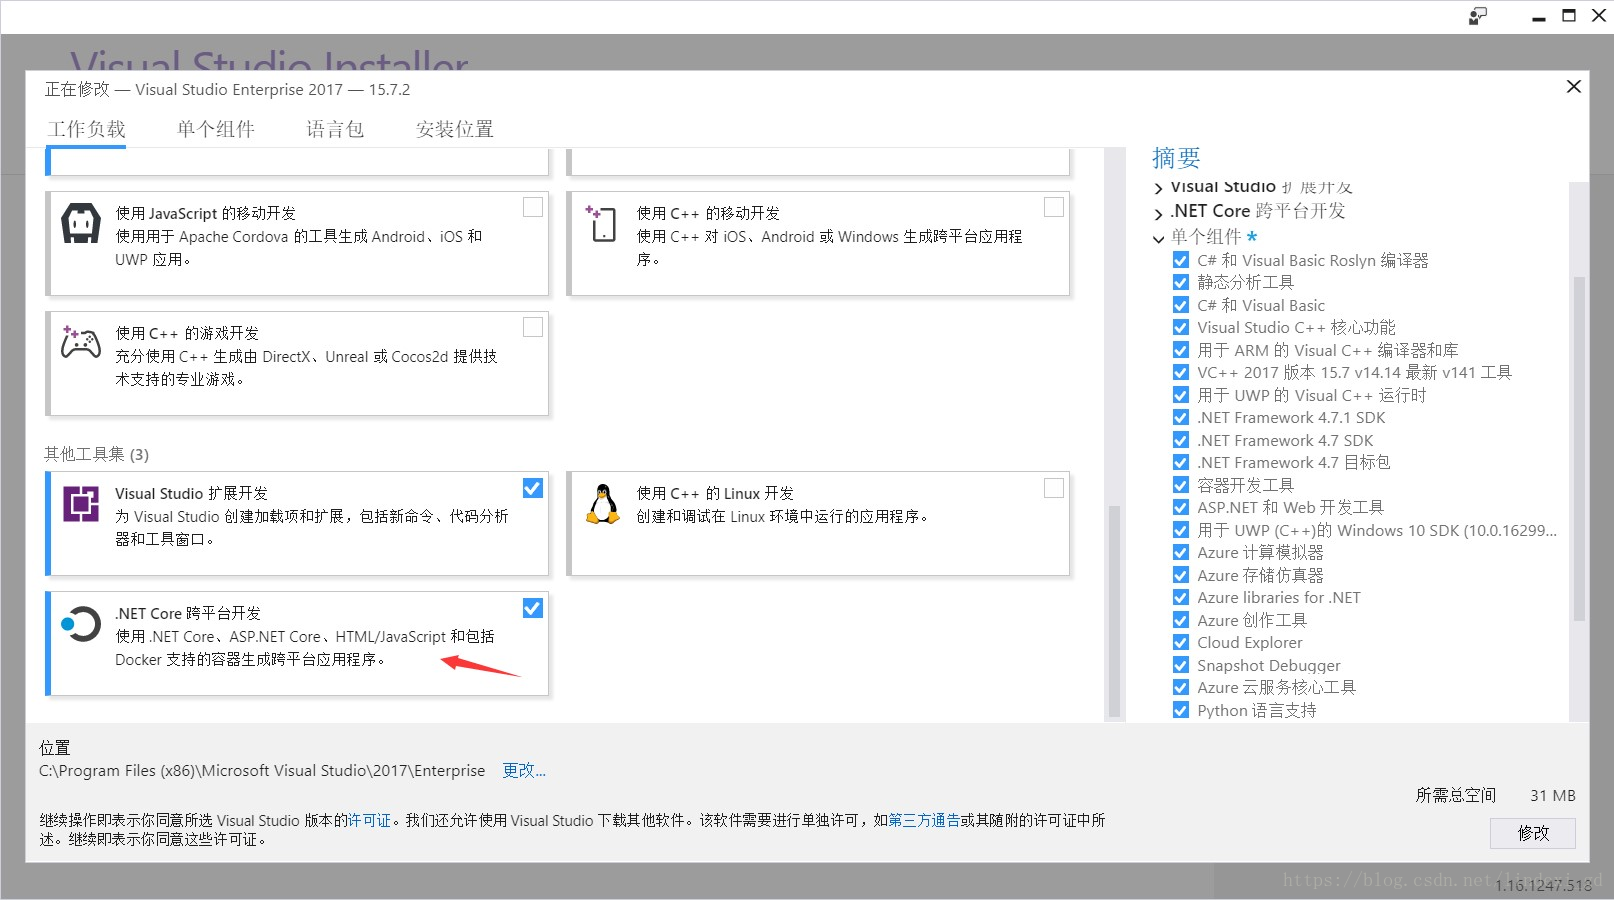
Task: Uncheck 静态分析工具 component
Action: coord(1181,282)
